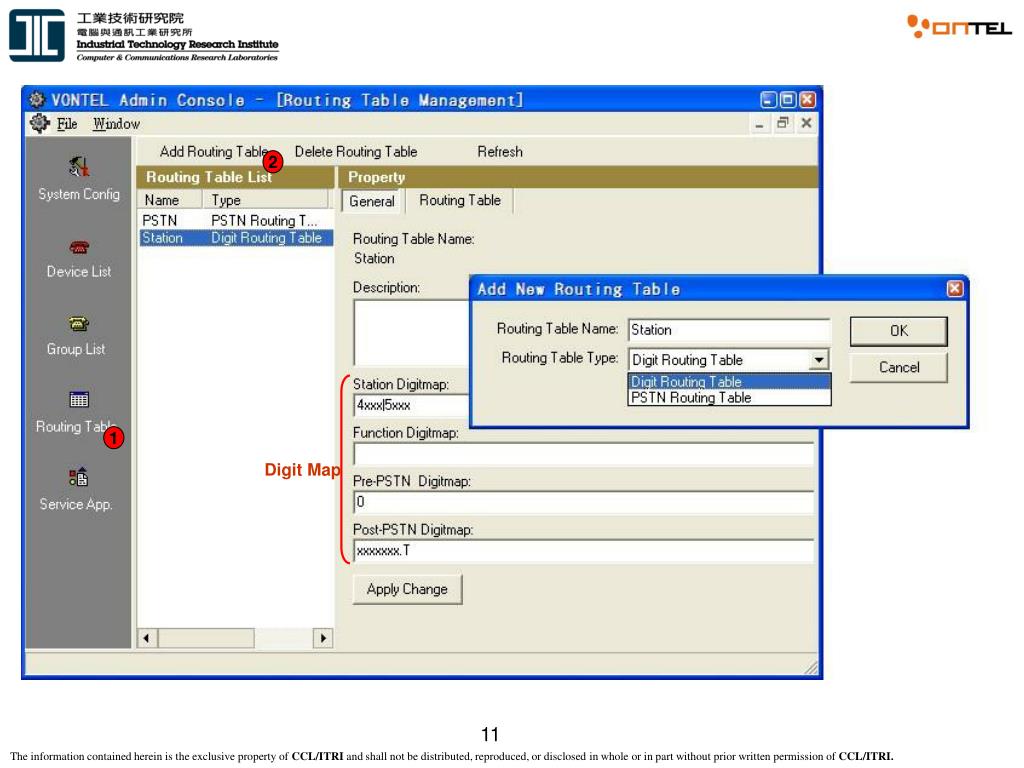This screenshot has width=1024, height=768.
Task: Click the Digit Routing Table type cell
Action: click(x=266, y=238)
